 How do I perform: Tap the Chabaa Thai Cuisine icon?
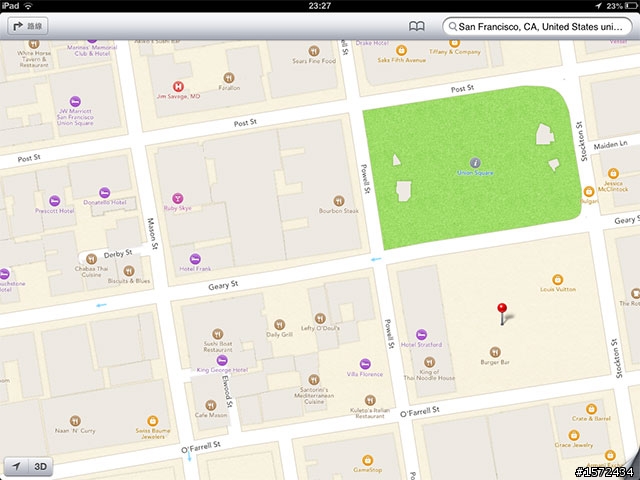pyautogui.click(x=91, y=259)
